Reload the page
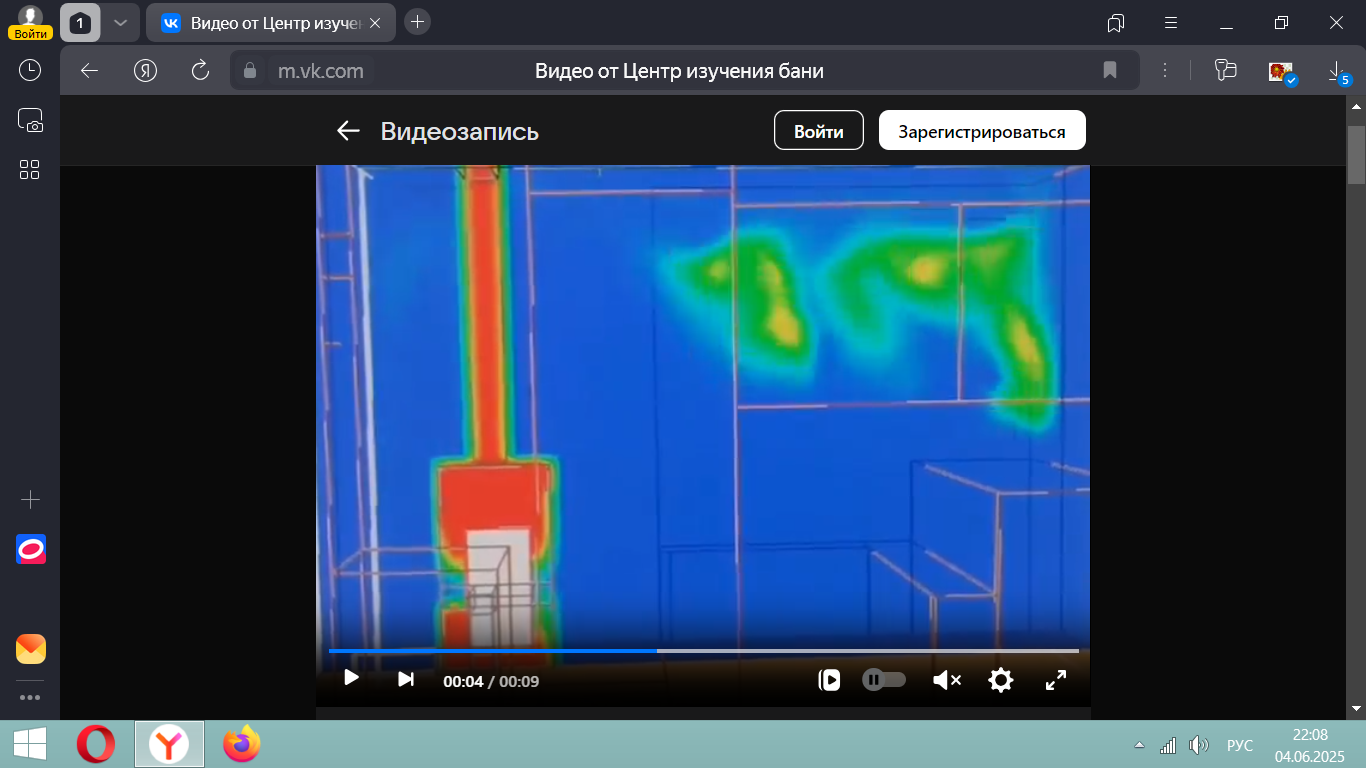1366x768 pixels. [200, 70]
